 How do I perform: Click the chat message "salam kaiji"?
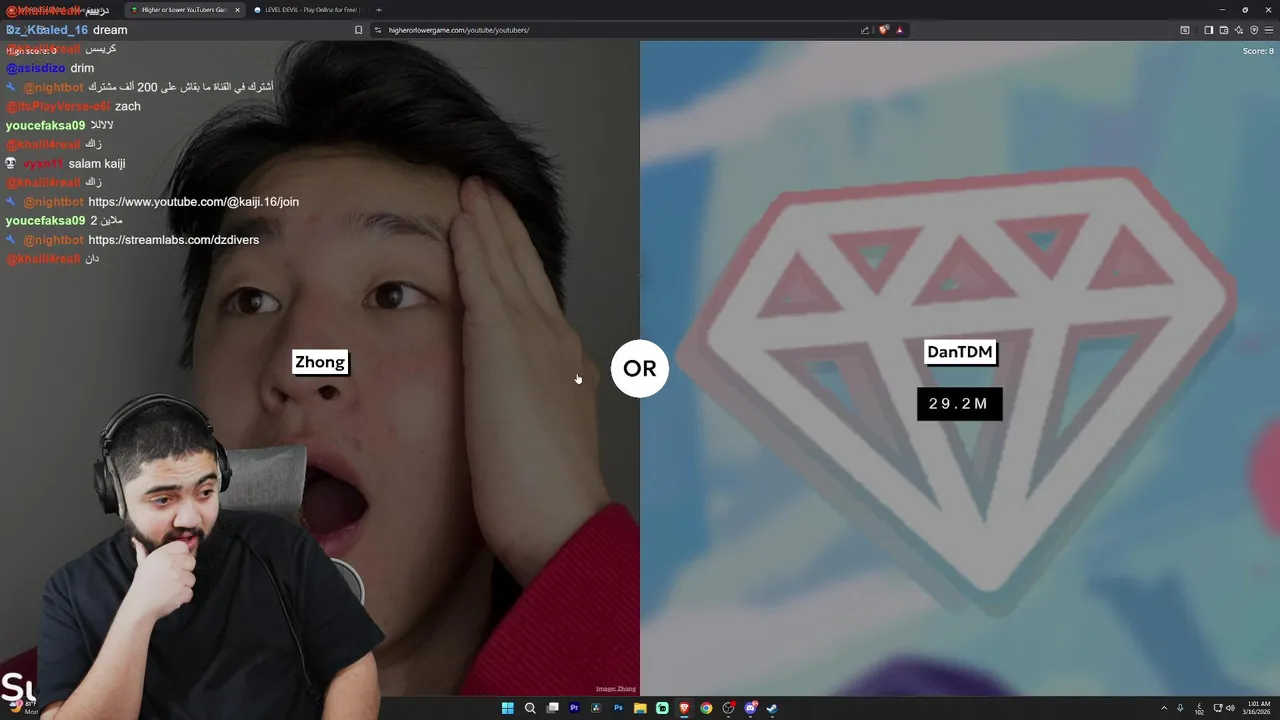pos(97,164)
